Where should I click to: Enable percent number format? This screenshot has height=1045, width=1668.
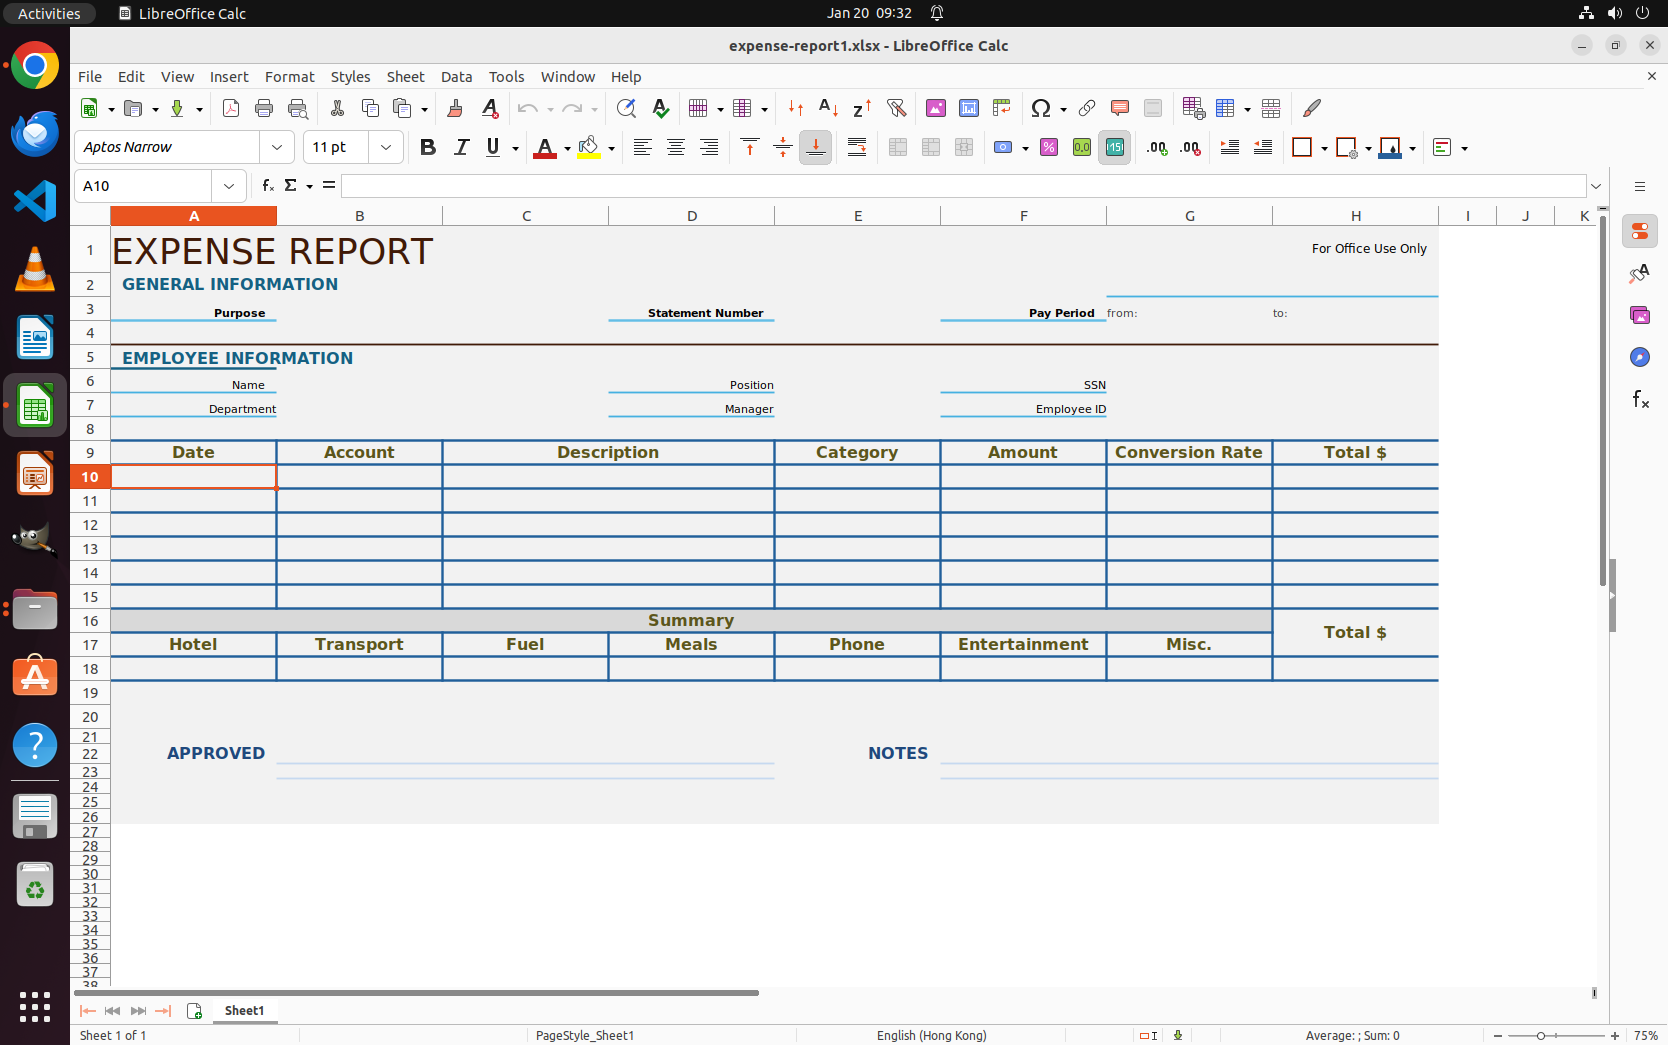pyautogui.click(x=1049, y=147)
